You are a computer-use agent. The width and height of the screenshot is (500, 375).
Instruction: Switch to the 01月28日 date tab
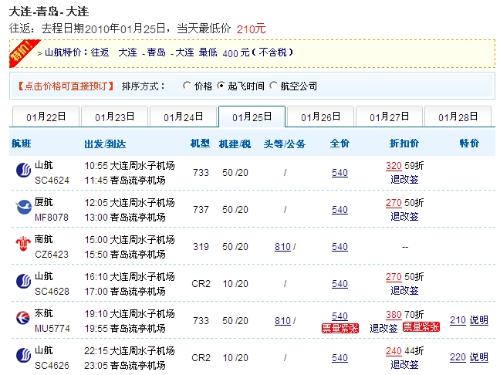click(458, 117)
